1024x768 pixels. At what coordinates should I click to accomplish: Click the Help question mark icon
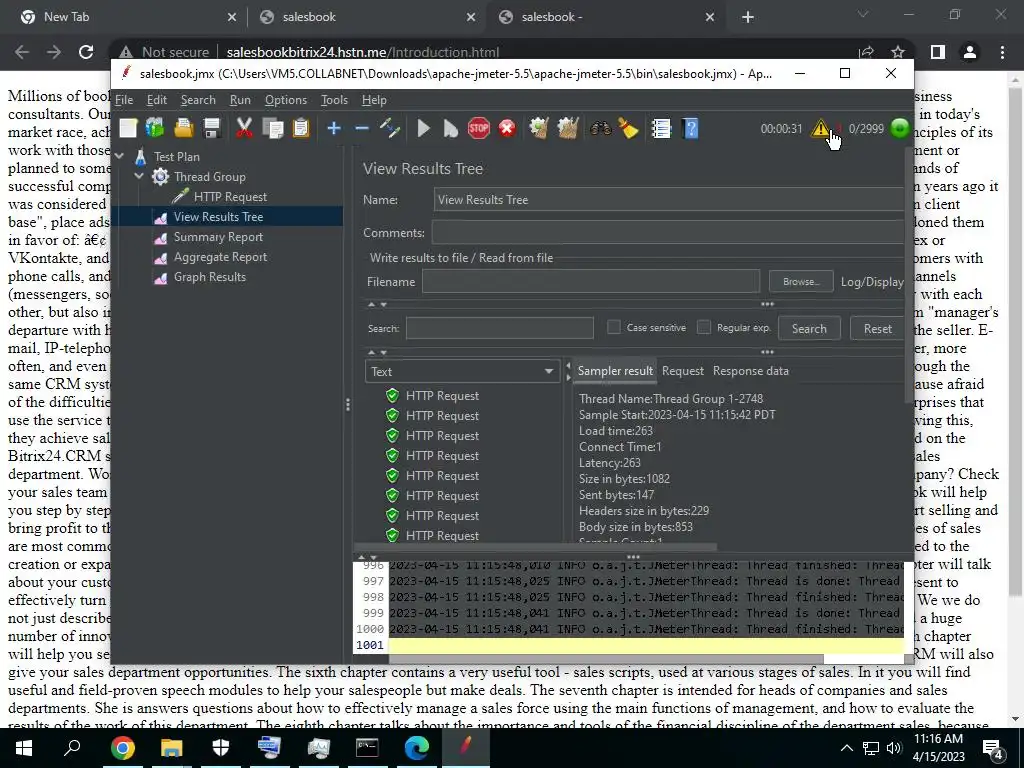click(x=690, y=128)
